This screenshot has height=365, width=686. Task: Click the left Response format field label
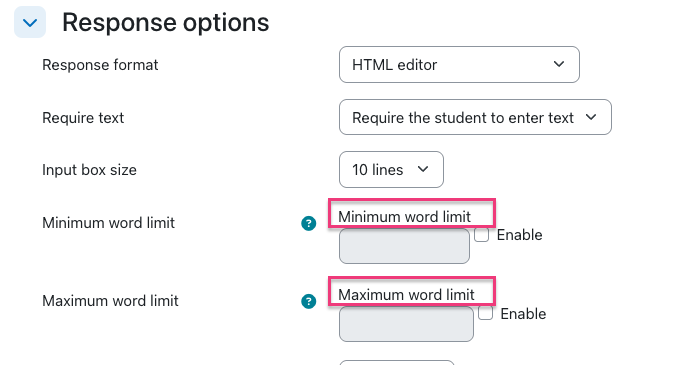click(x=100, y=65)
